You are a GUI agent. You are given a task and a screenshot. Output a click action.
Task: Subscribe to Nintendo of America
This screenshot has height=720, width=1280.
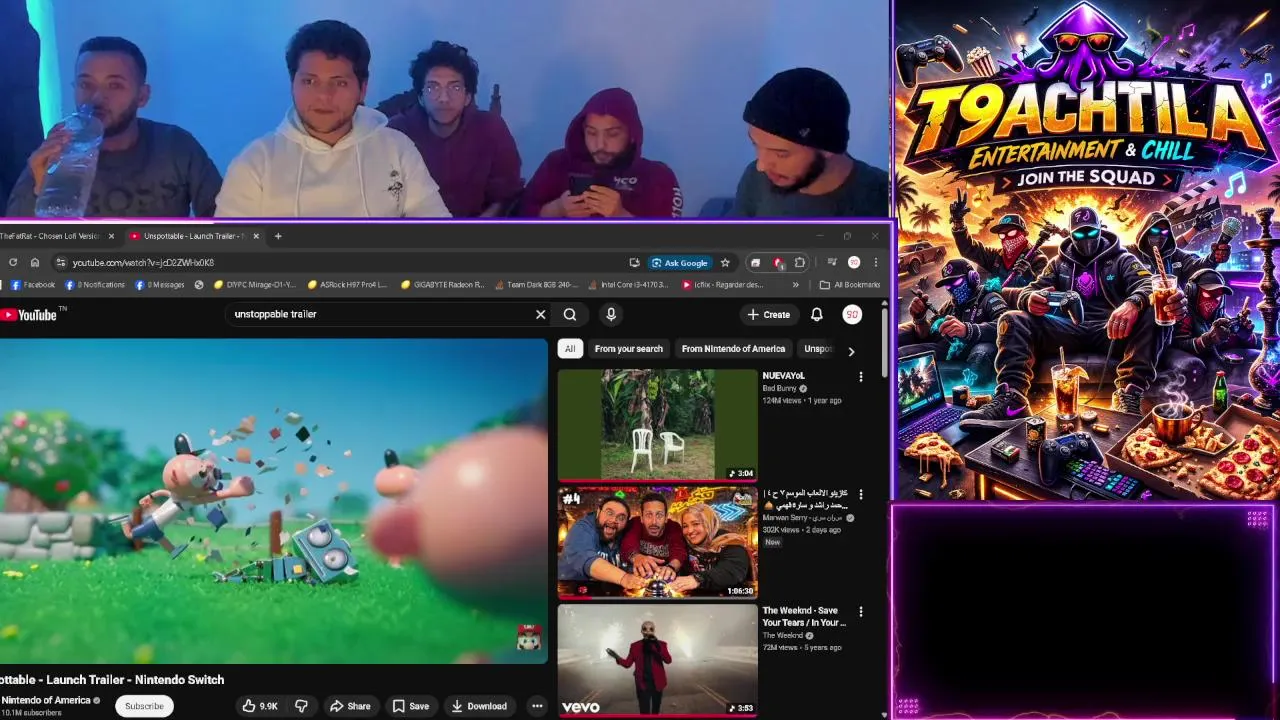144,706
